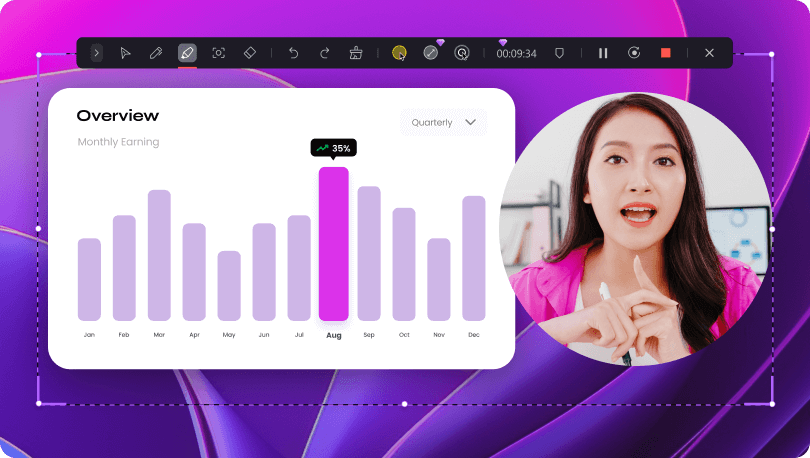The image size is (810, 458).
Task: Select the Mar bar in the chart
Action: pyautogui.click(x=159, y=255)
